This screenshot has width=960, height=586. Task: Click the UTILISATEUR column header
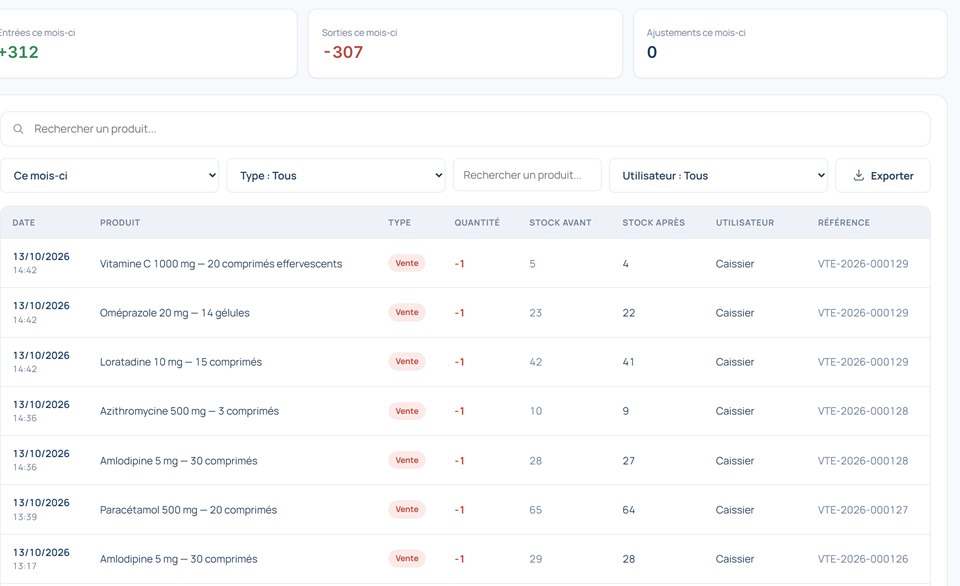pyautogui.click(x=744, y=223)
